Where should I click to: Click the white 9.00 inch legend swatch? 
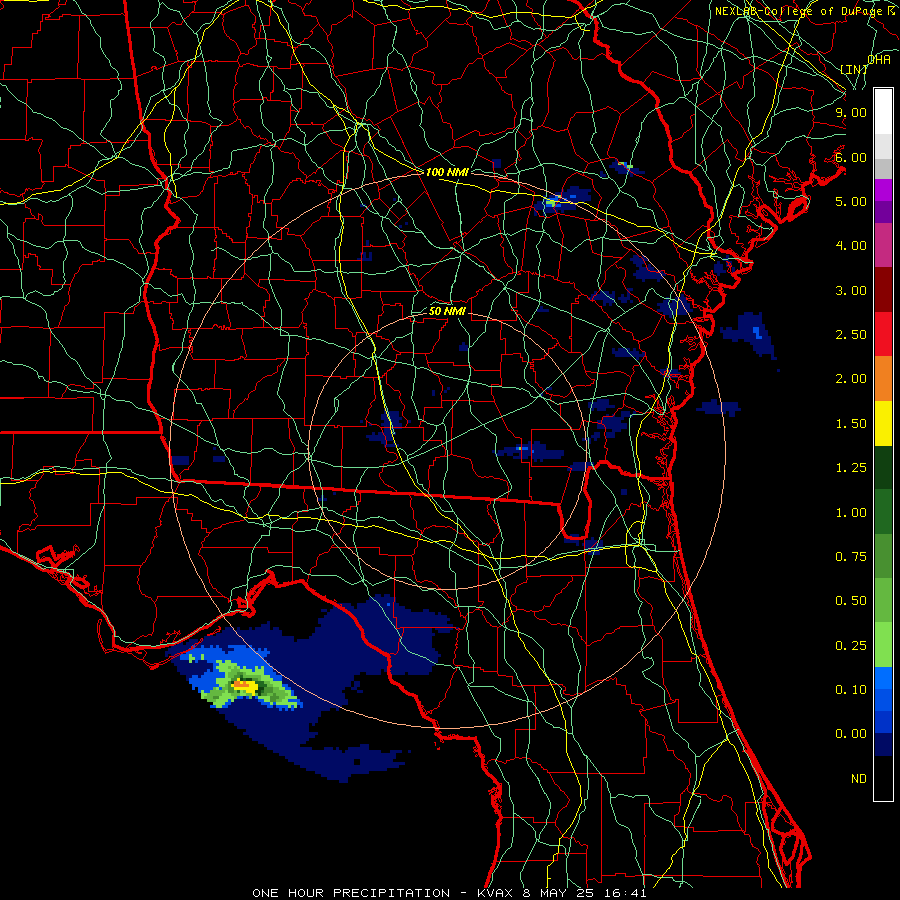tap(883, 111)
